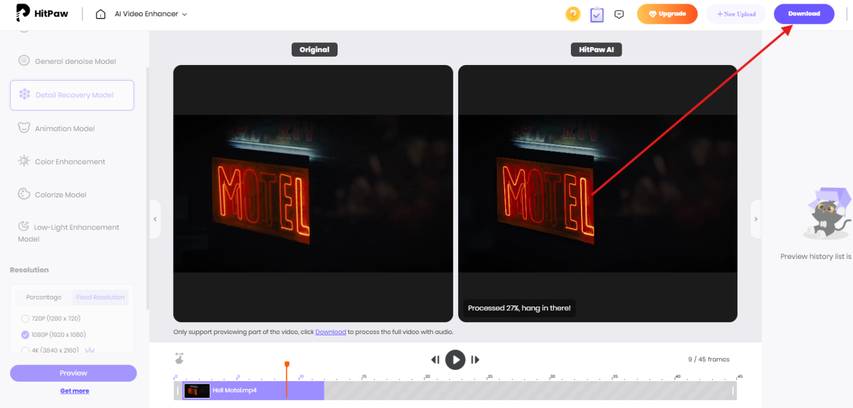The width and height of the screenshot is (853, 408).
Task: Click the General denoise Model icon
Action: pos(24,60)
